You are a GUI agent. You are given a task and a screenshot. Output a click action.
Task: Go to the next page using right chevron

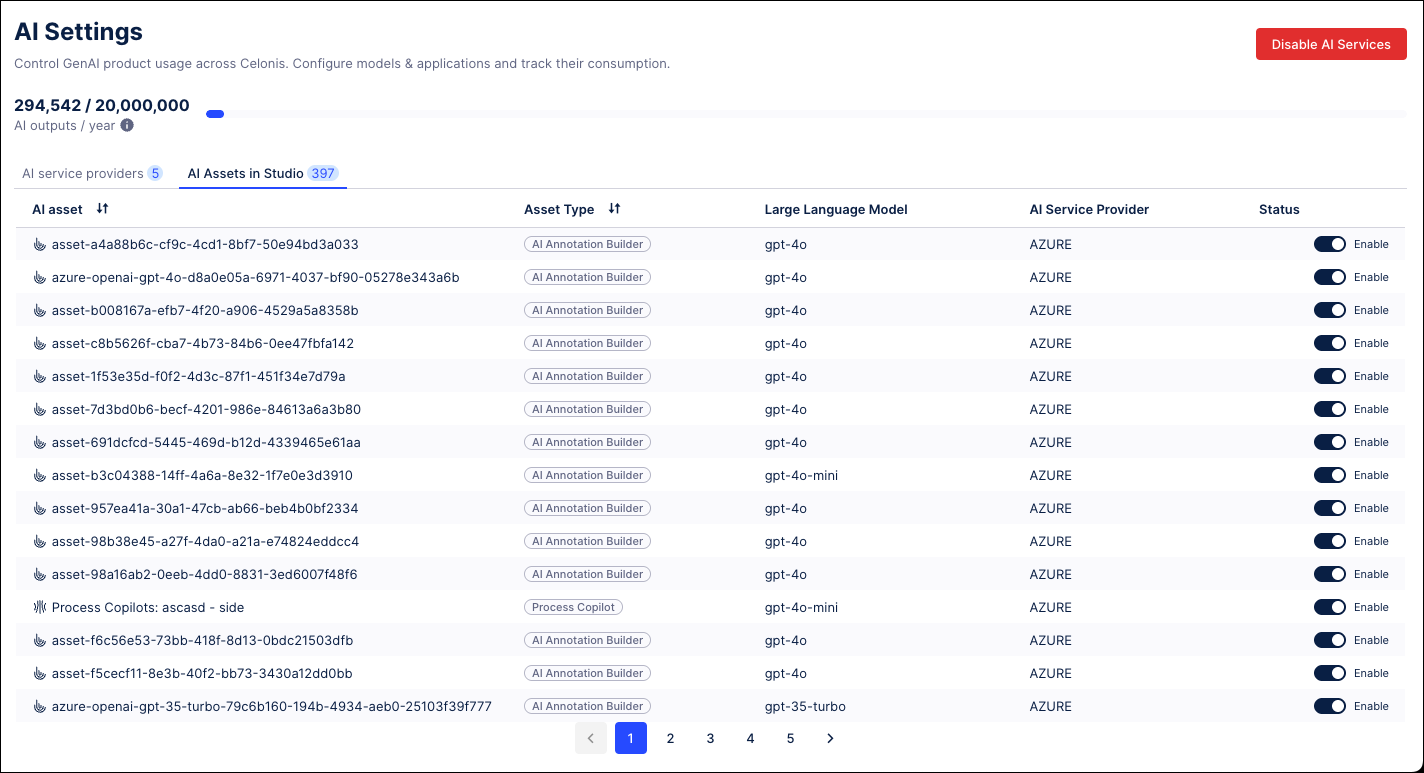pyautogui.click(x=830, y=738)
